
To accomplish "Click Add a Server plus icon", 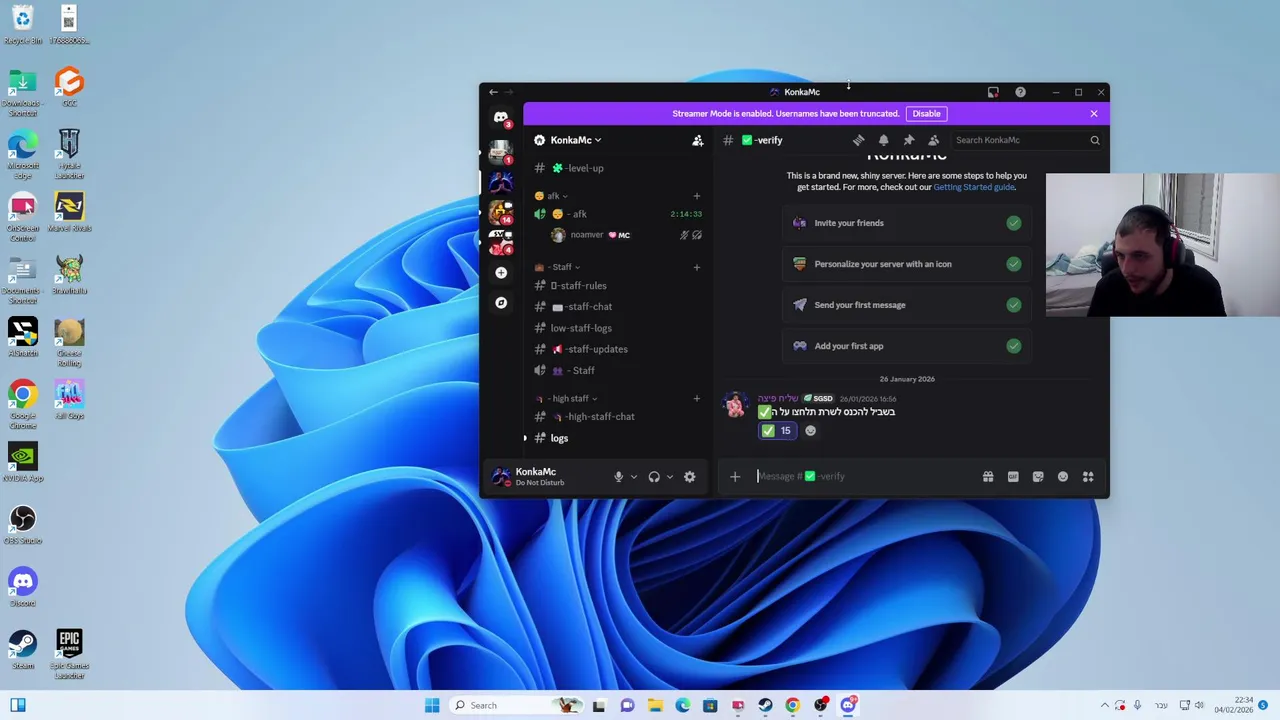I will coord(501,272).
